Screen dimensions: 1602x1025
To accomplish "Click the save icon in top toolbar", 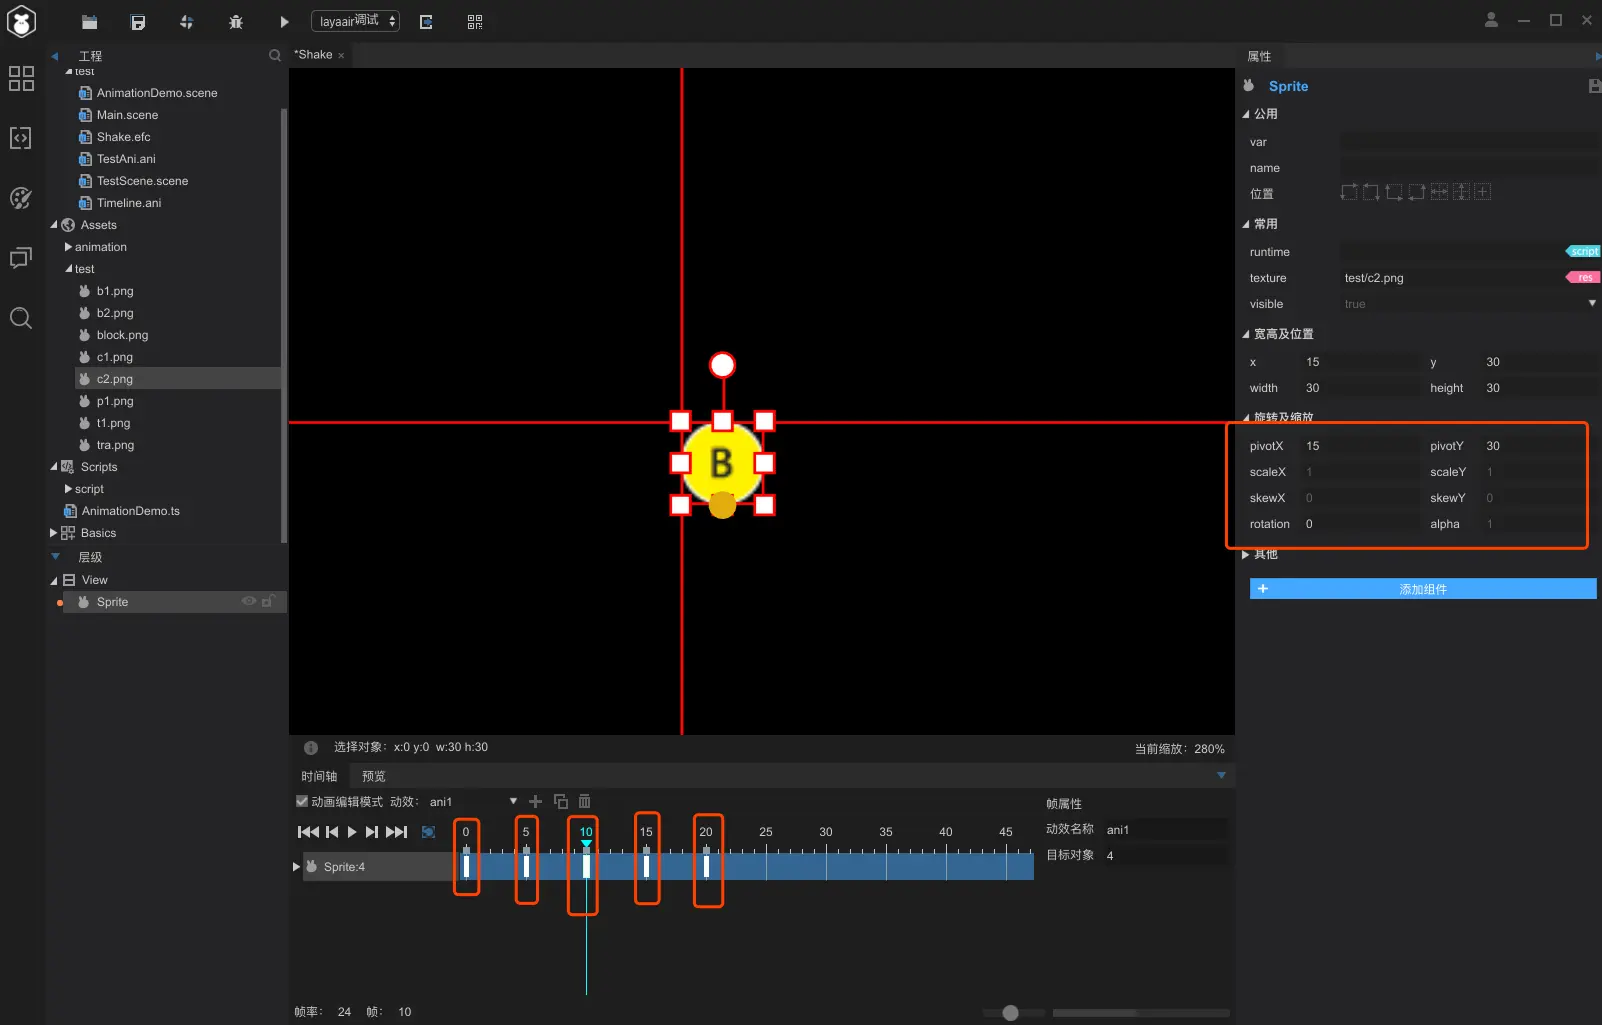I will [138, 22].
